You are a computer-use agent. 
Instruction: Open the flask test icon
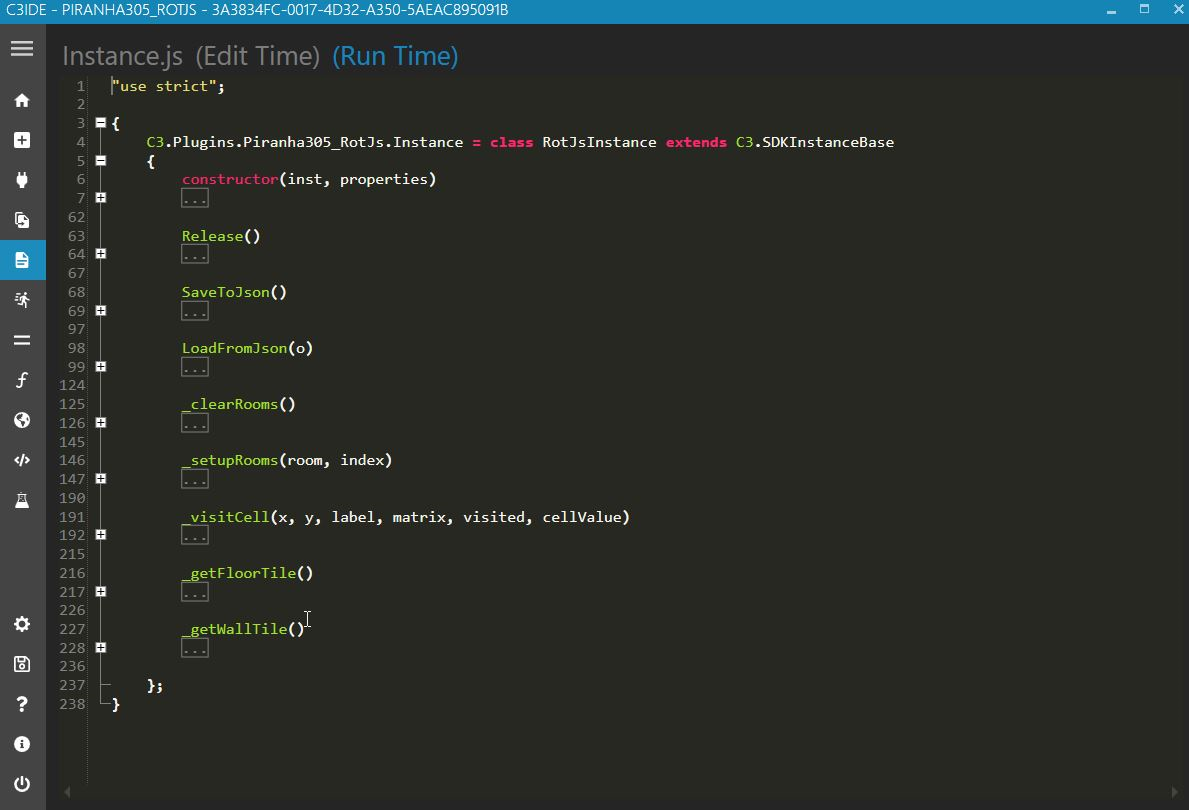point(22,501)
